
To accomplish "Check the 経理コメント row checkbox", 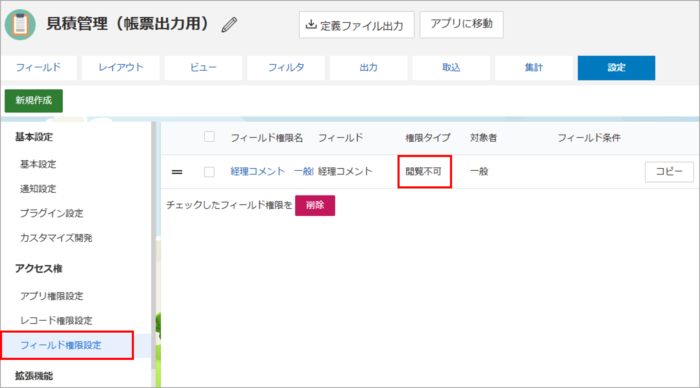I will coord(209,172).
